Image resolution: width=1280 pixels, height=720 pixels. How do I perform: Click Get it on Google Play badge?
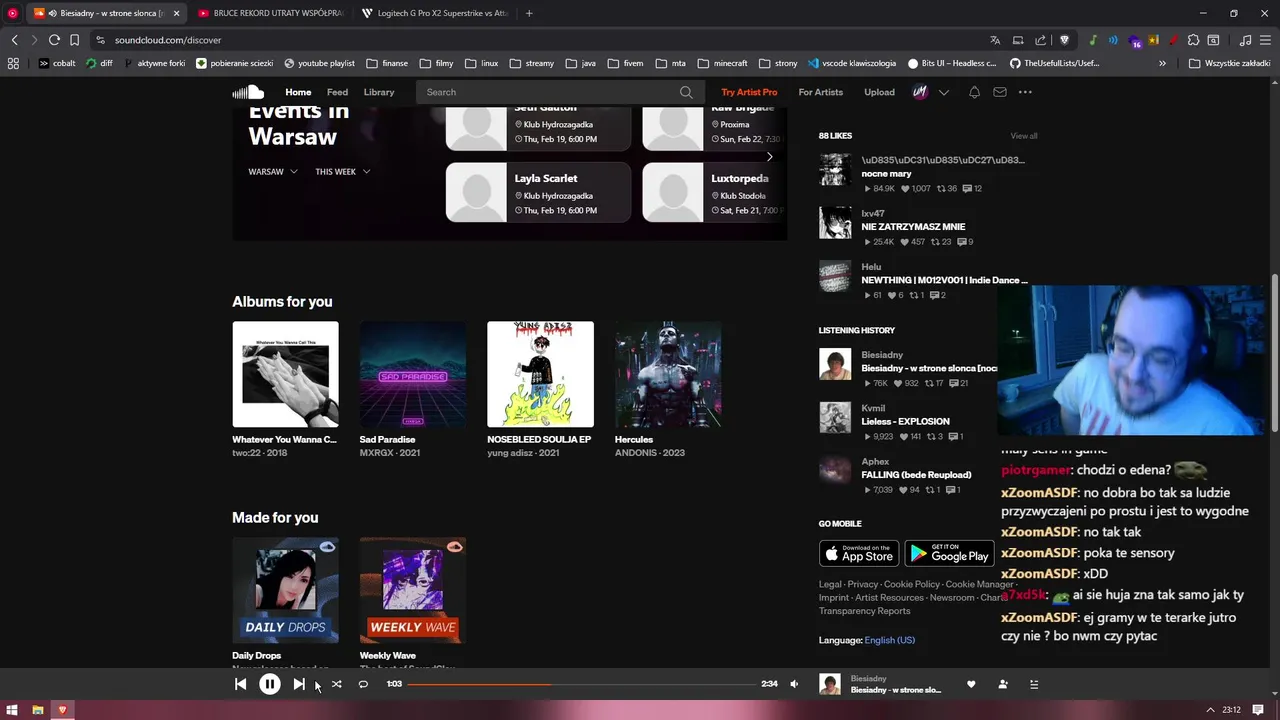click(950, 553)
